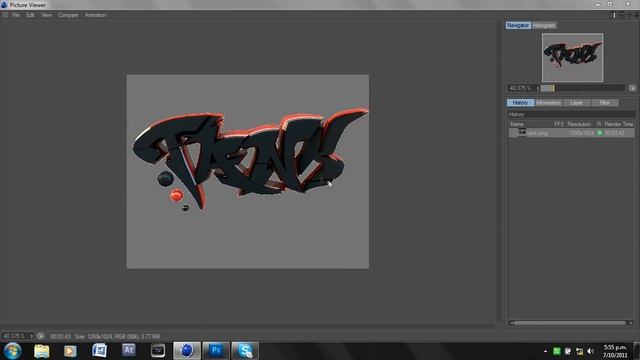Switch to Cinema 4D in the taskbar
Viewport: 640px width, 360px height.
pos(187,351)
